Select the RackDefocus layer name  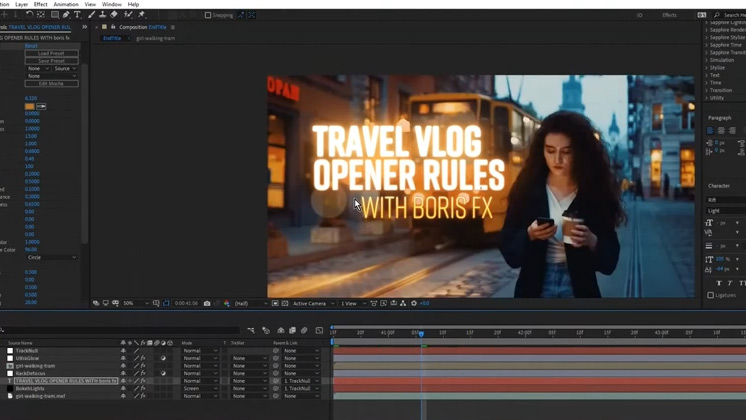pyautogui.click(x=30, y=373)
